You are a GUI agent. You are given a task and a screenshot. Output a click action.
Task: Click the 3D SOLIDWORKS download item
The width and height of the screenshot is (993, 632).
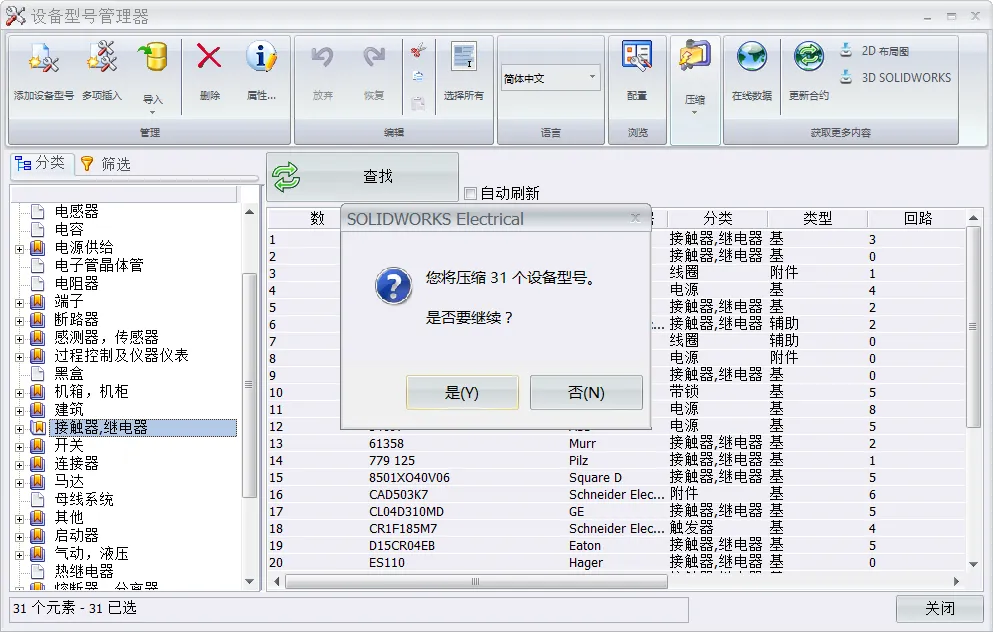pos(895,77)
